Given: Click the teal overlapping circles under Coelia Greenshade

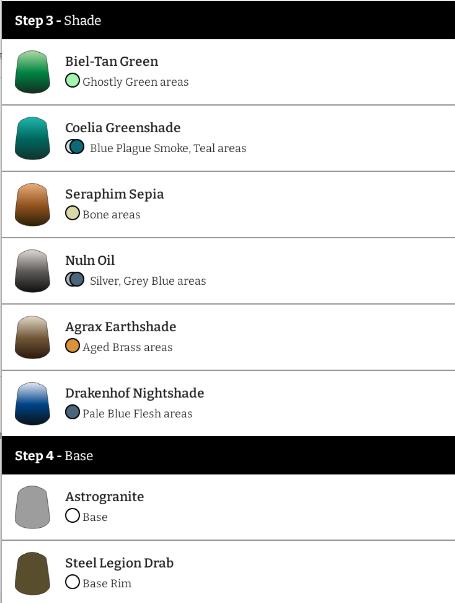Looking at the screenshot, I should coord(75,147).
